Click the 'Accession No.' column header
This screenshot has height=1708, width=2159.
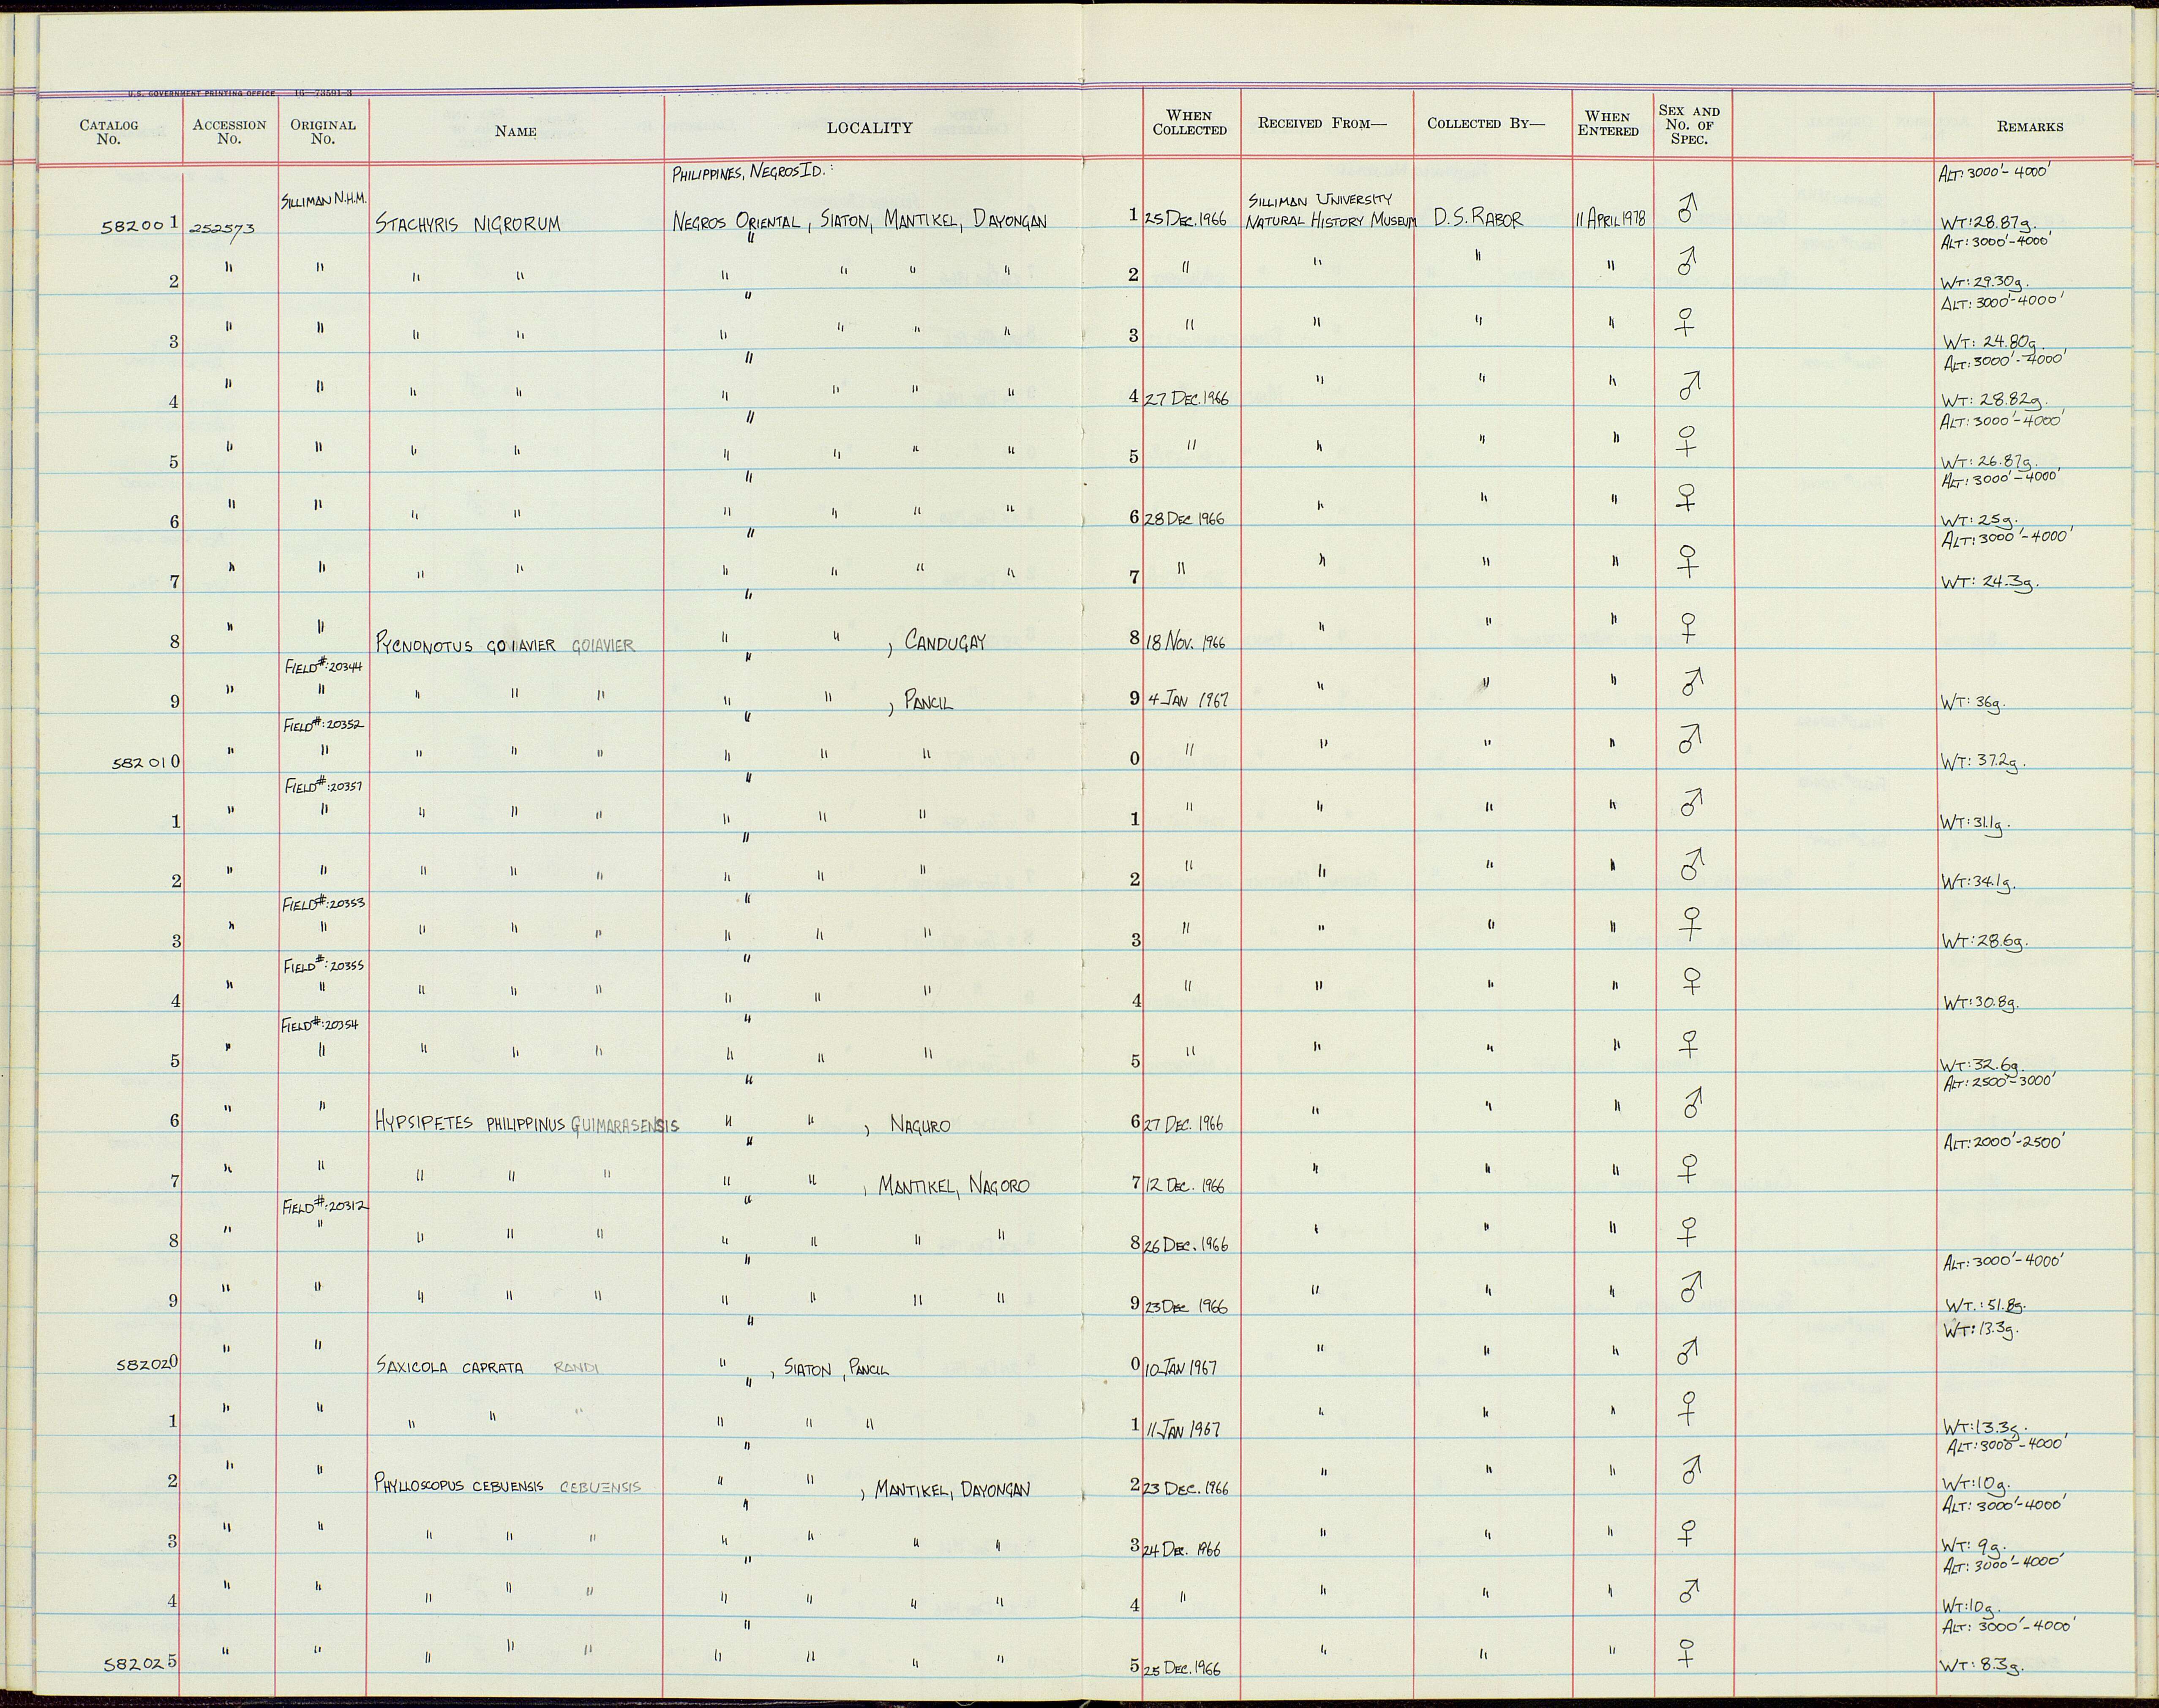pos(229,132)
